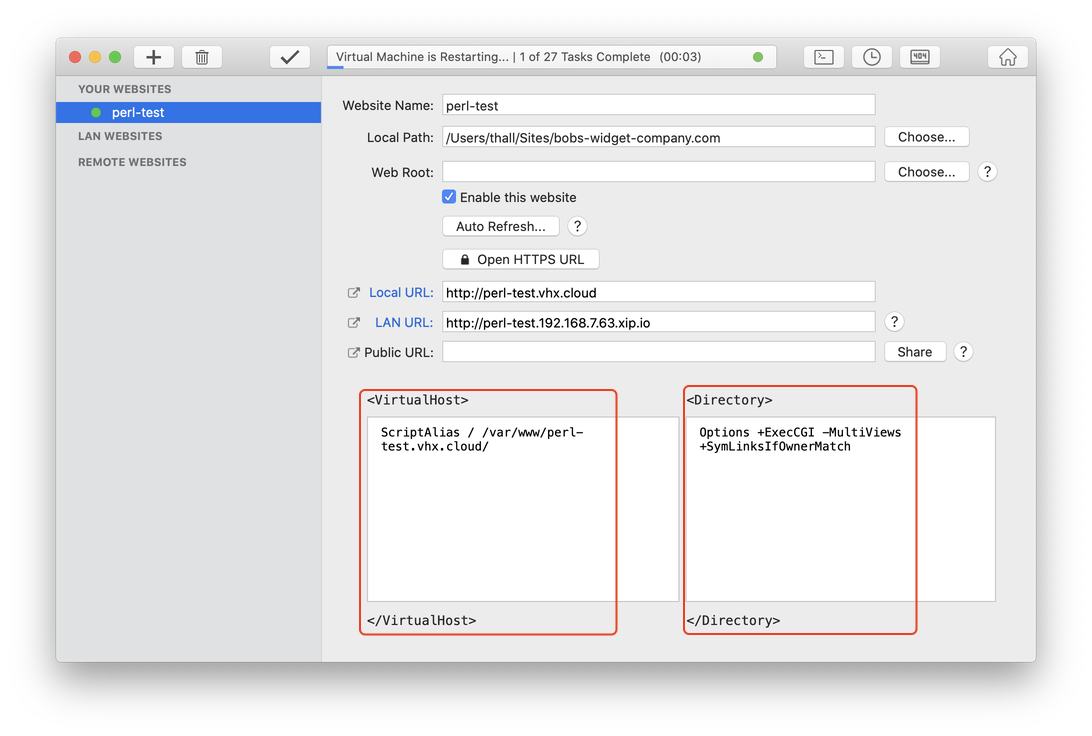Choose a folder for Local Path
Screen dimensions: 1092x736
926,137
